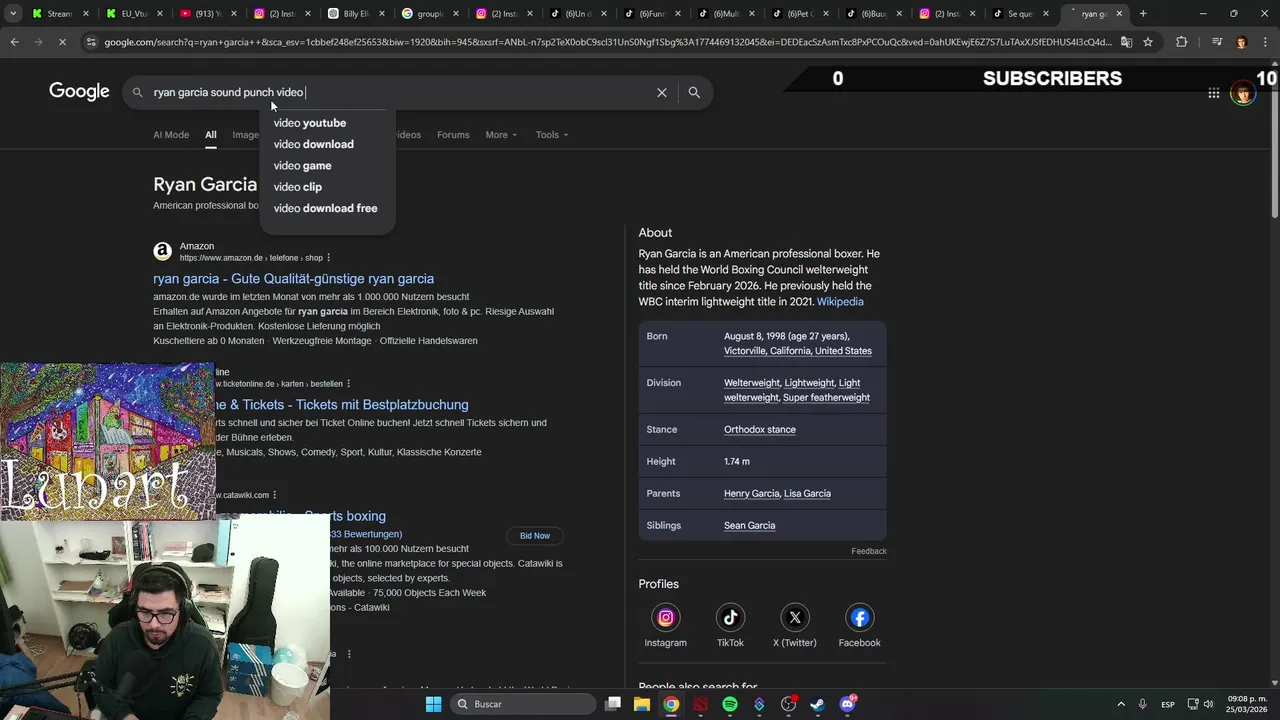Screen dimensions: 1280x720
Task: Select "video download free" suggestion
Action: (327, 208)
